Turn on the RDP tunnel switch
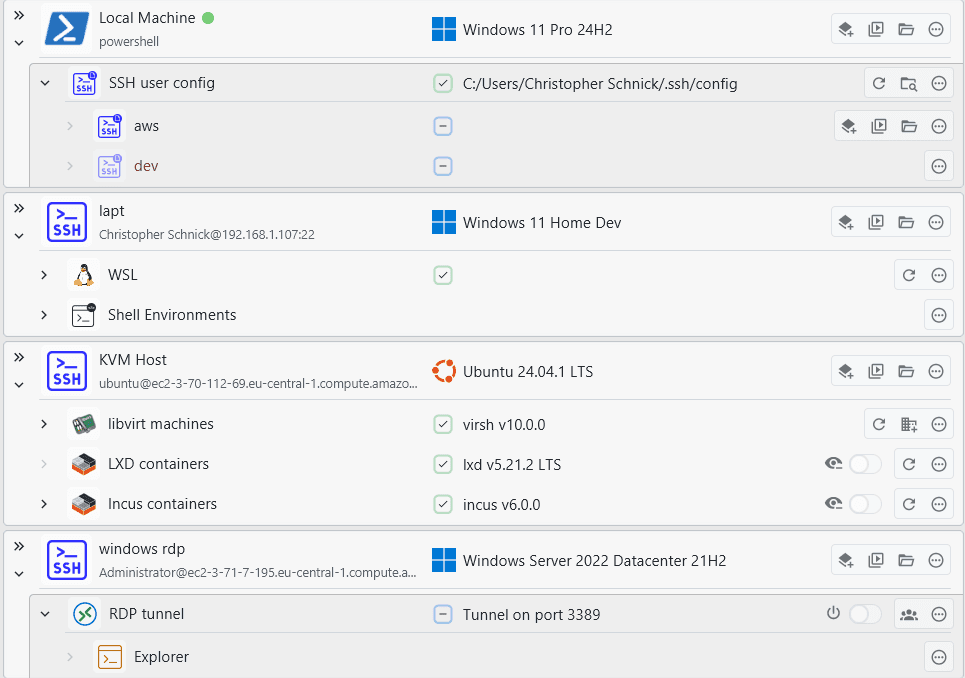The image size is (965, 678). pos(865,614)
